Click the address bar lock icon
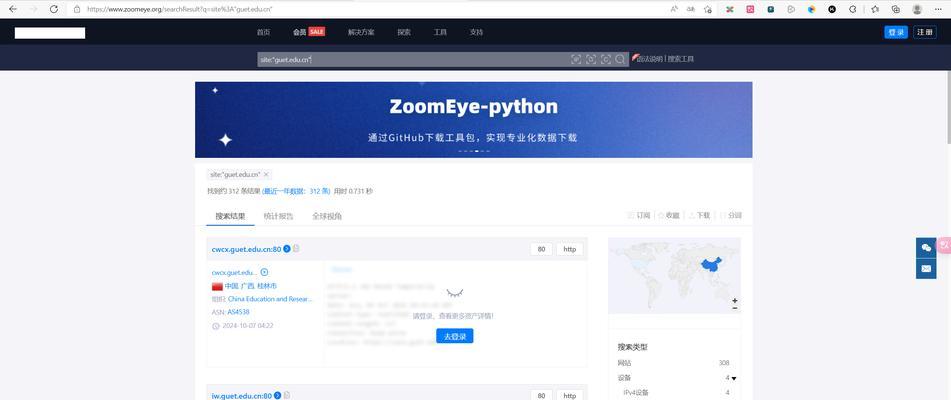 (76, 9)
